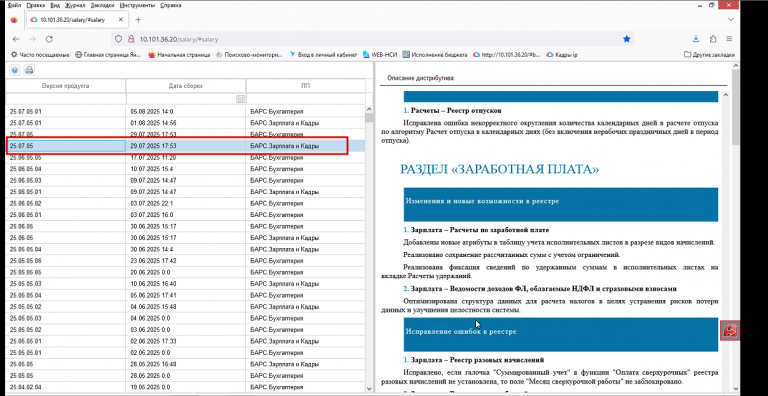Select the row dated 10.06.2025 16:40
Screen dimensions: 768x396
tap(186, 284)
